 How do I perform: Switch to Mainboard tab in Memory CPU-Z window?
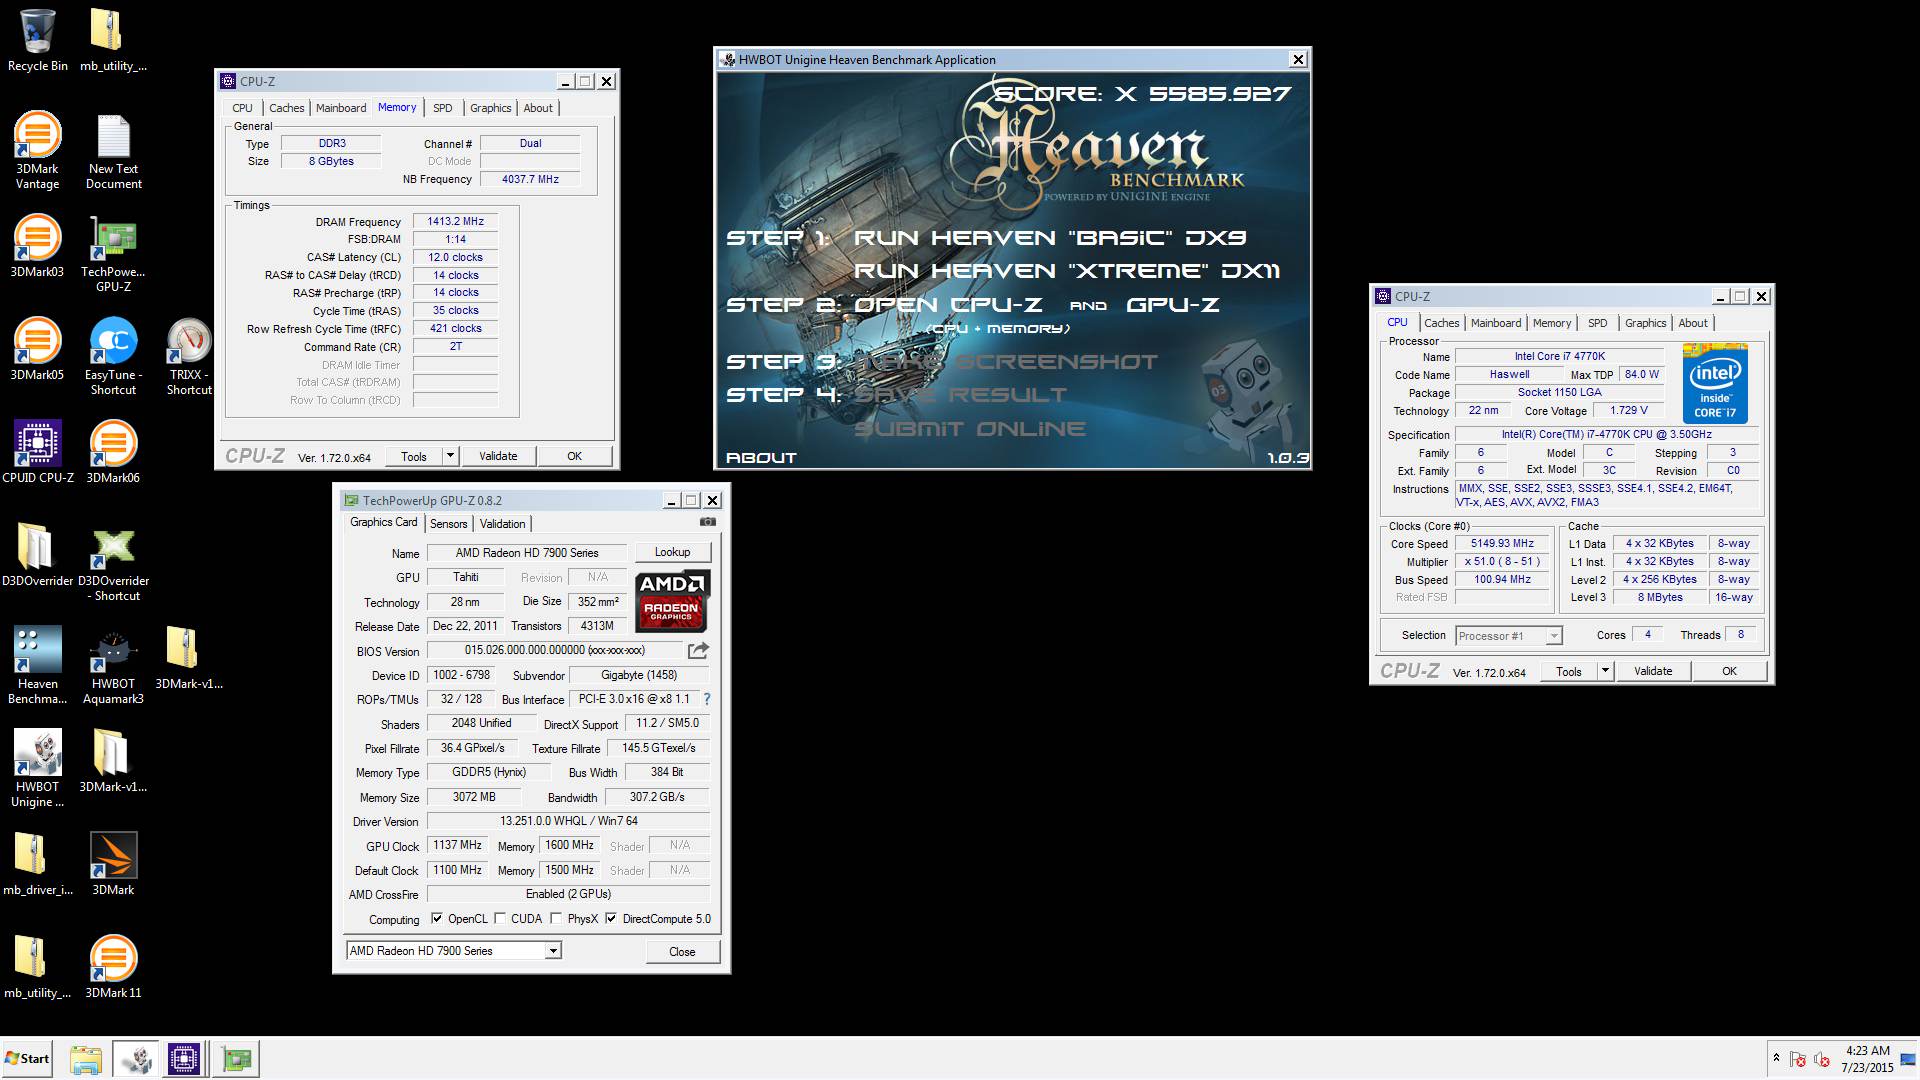click(x=341, y=108)
